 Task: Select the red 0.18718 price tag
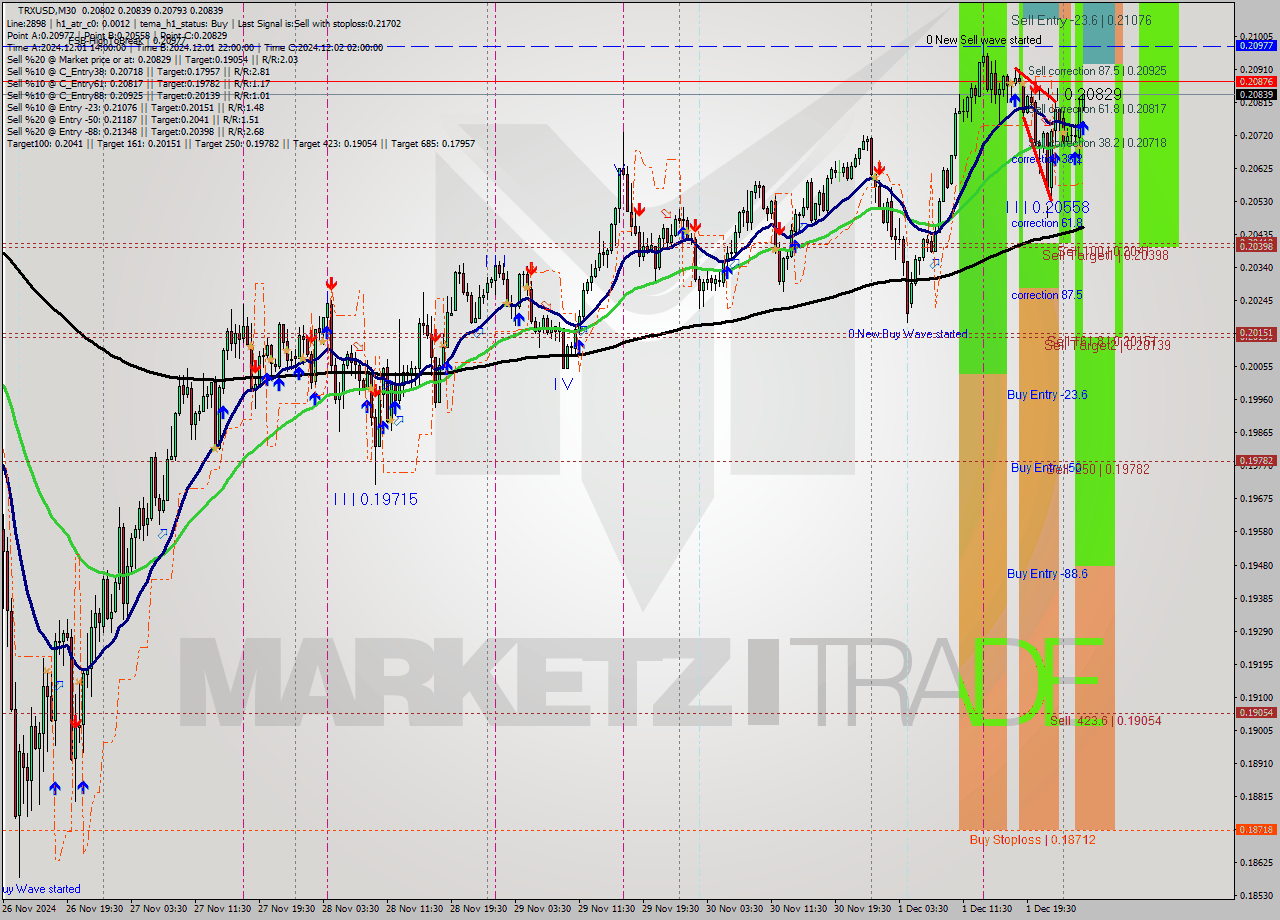point(1256,830)
